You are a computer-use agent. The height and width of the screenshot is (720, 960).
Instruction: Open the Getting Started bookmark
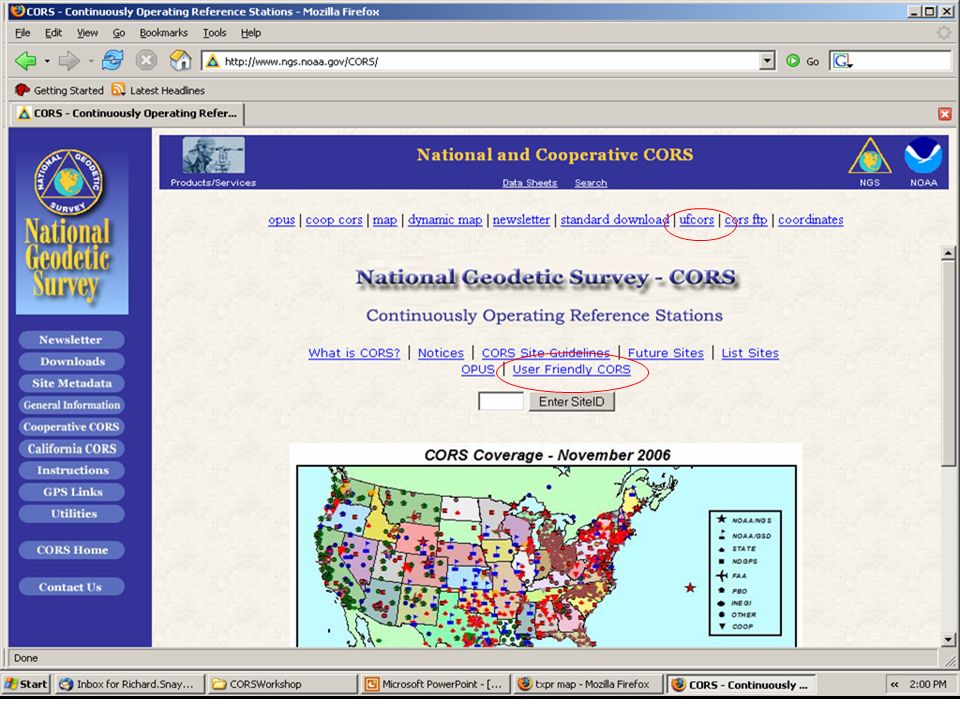click(x=59, y=90)
